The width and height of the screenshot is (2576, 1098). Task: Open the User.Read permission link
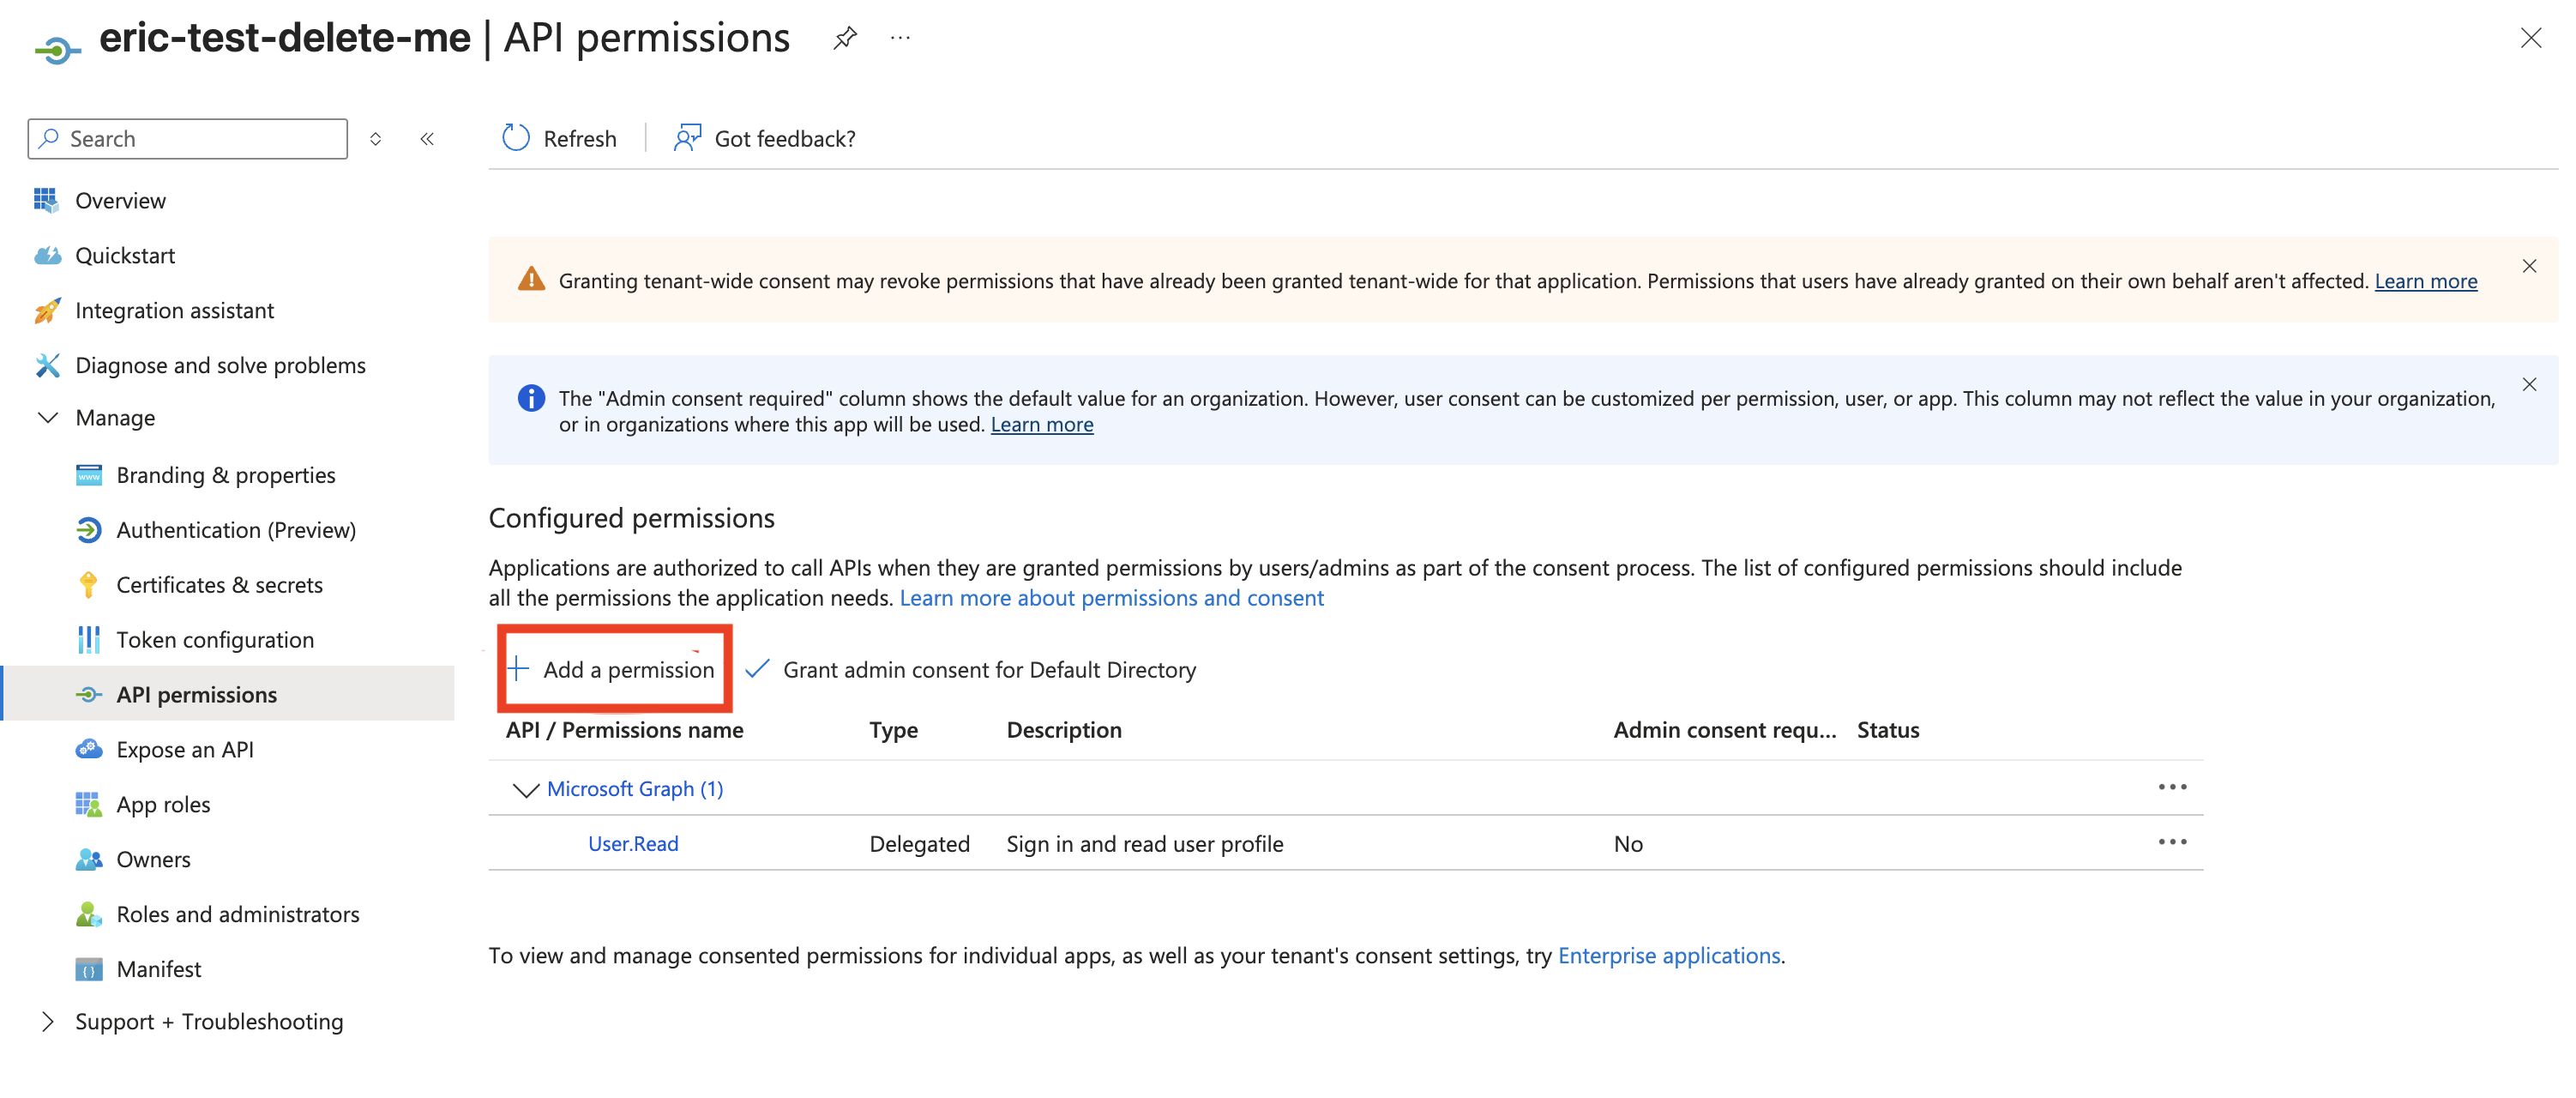coord(632,843)
